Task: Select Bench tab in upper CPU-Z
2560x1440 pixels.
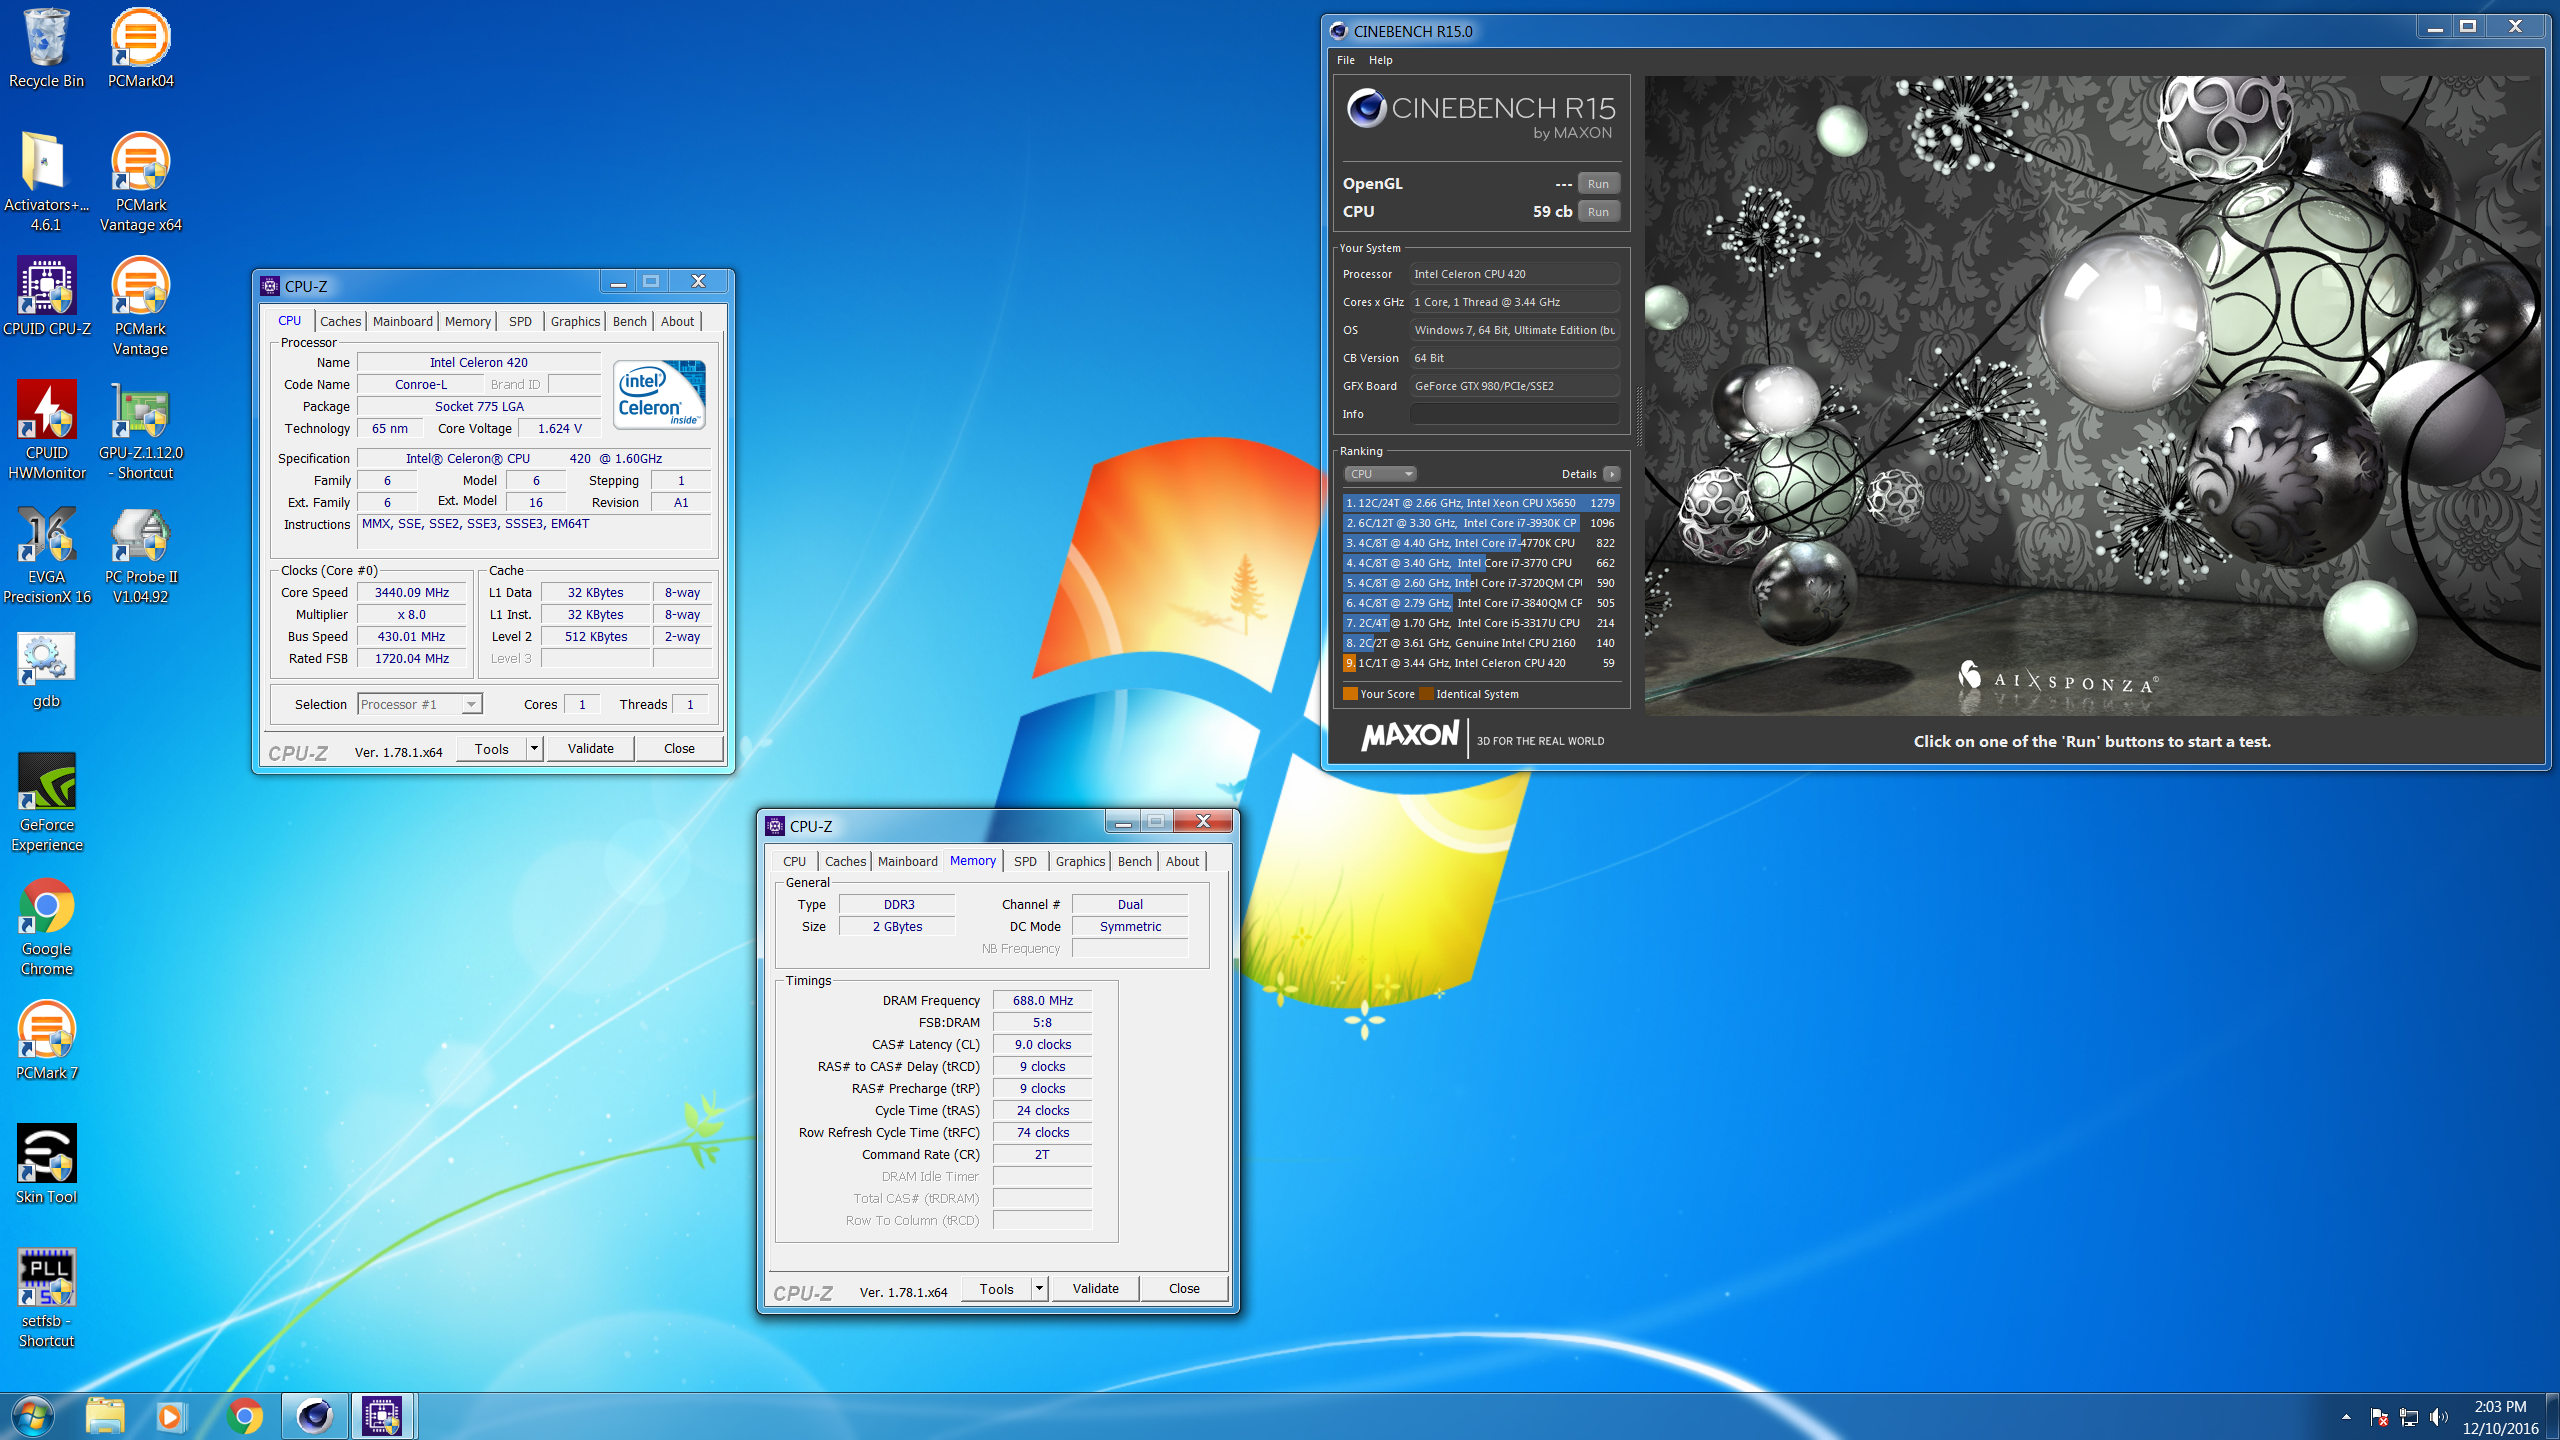Action: point(630,321)
